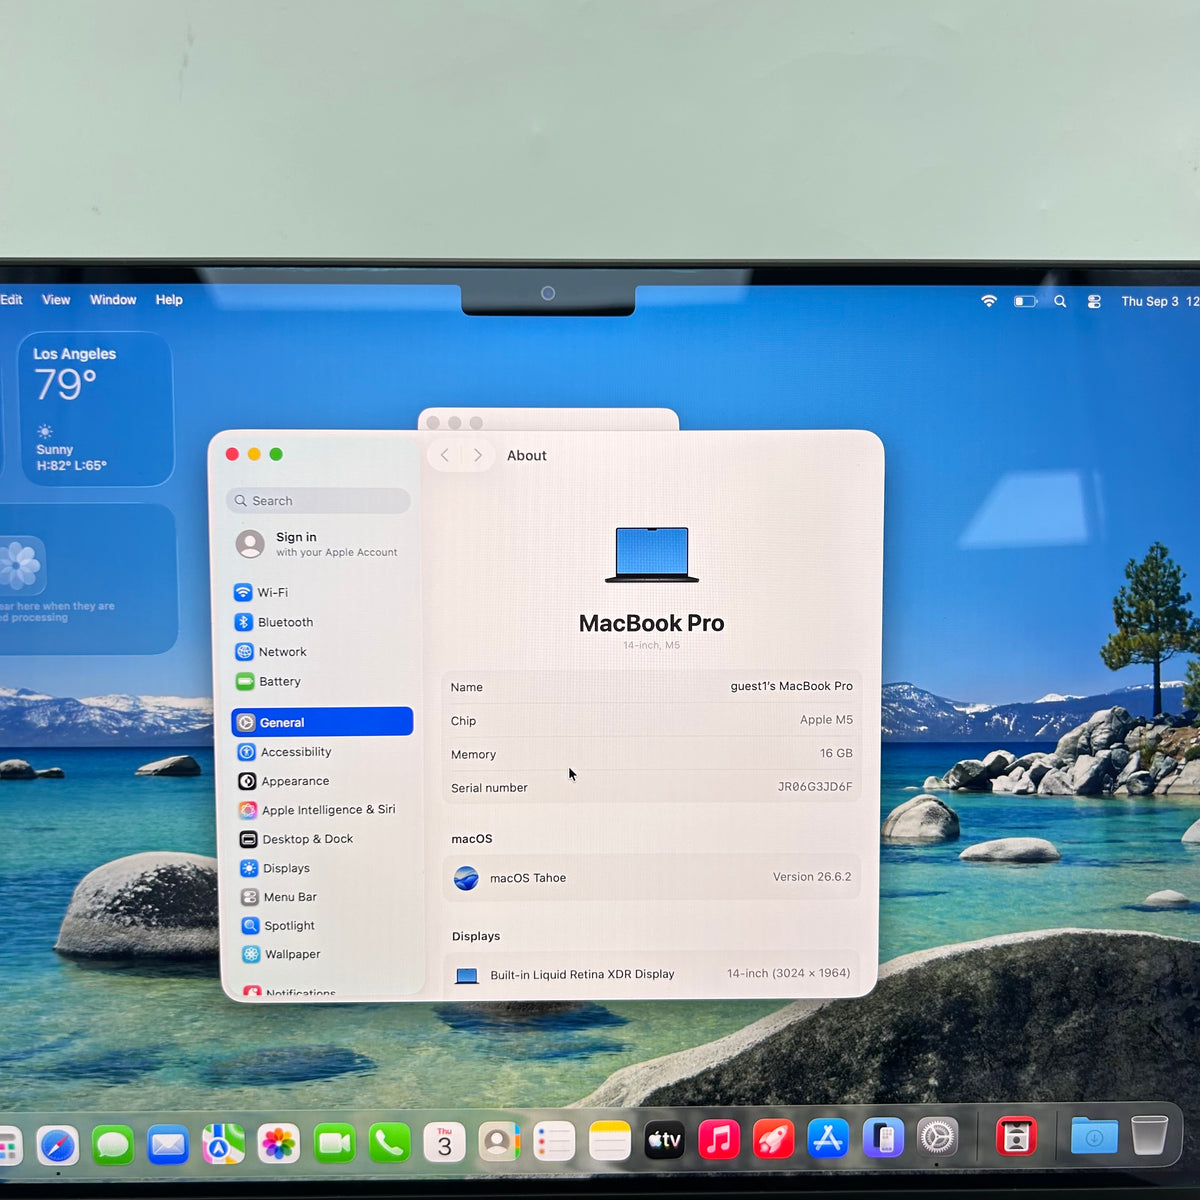Click the date and time in menu bar
This screenshot has width=1200, height=1200.
[x=1160, y=301]
